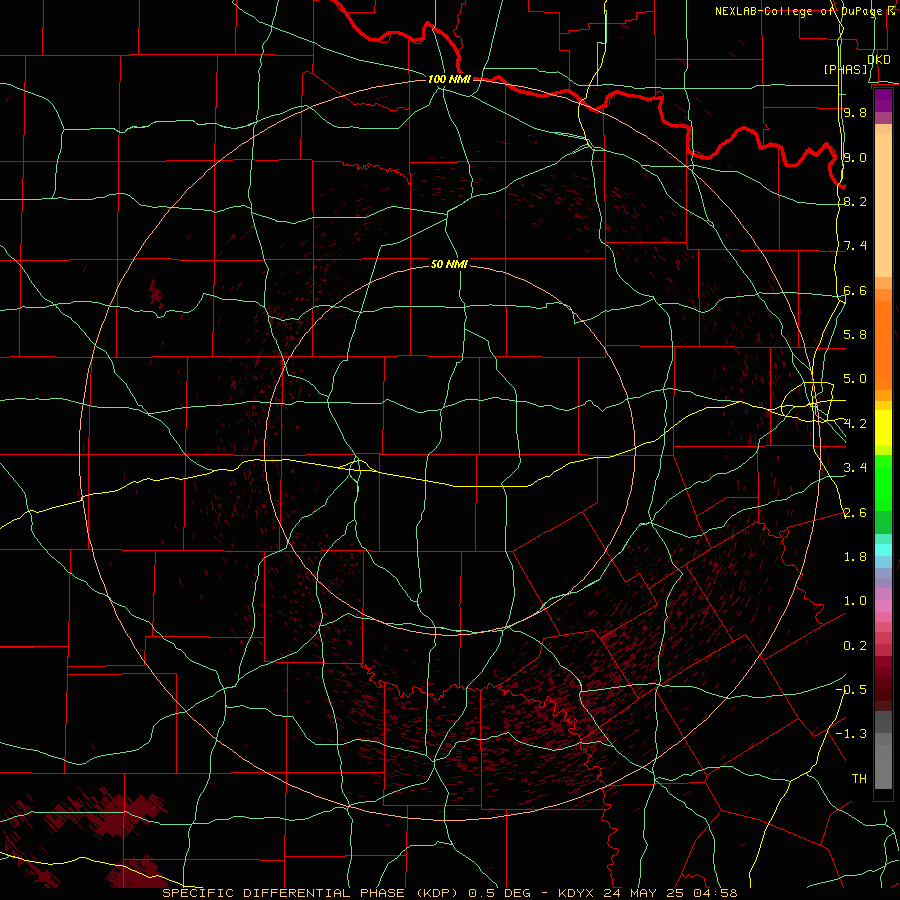This screenshot has height=900, width=900.
Task: Pick the yellow color bar segment
Action: pyautogui.click(x=883, y=428)
